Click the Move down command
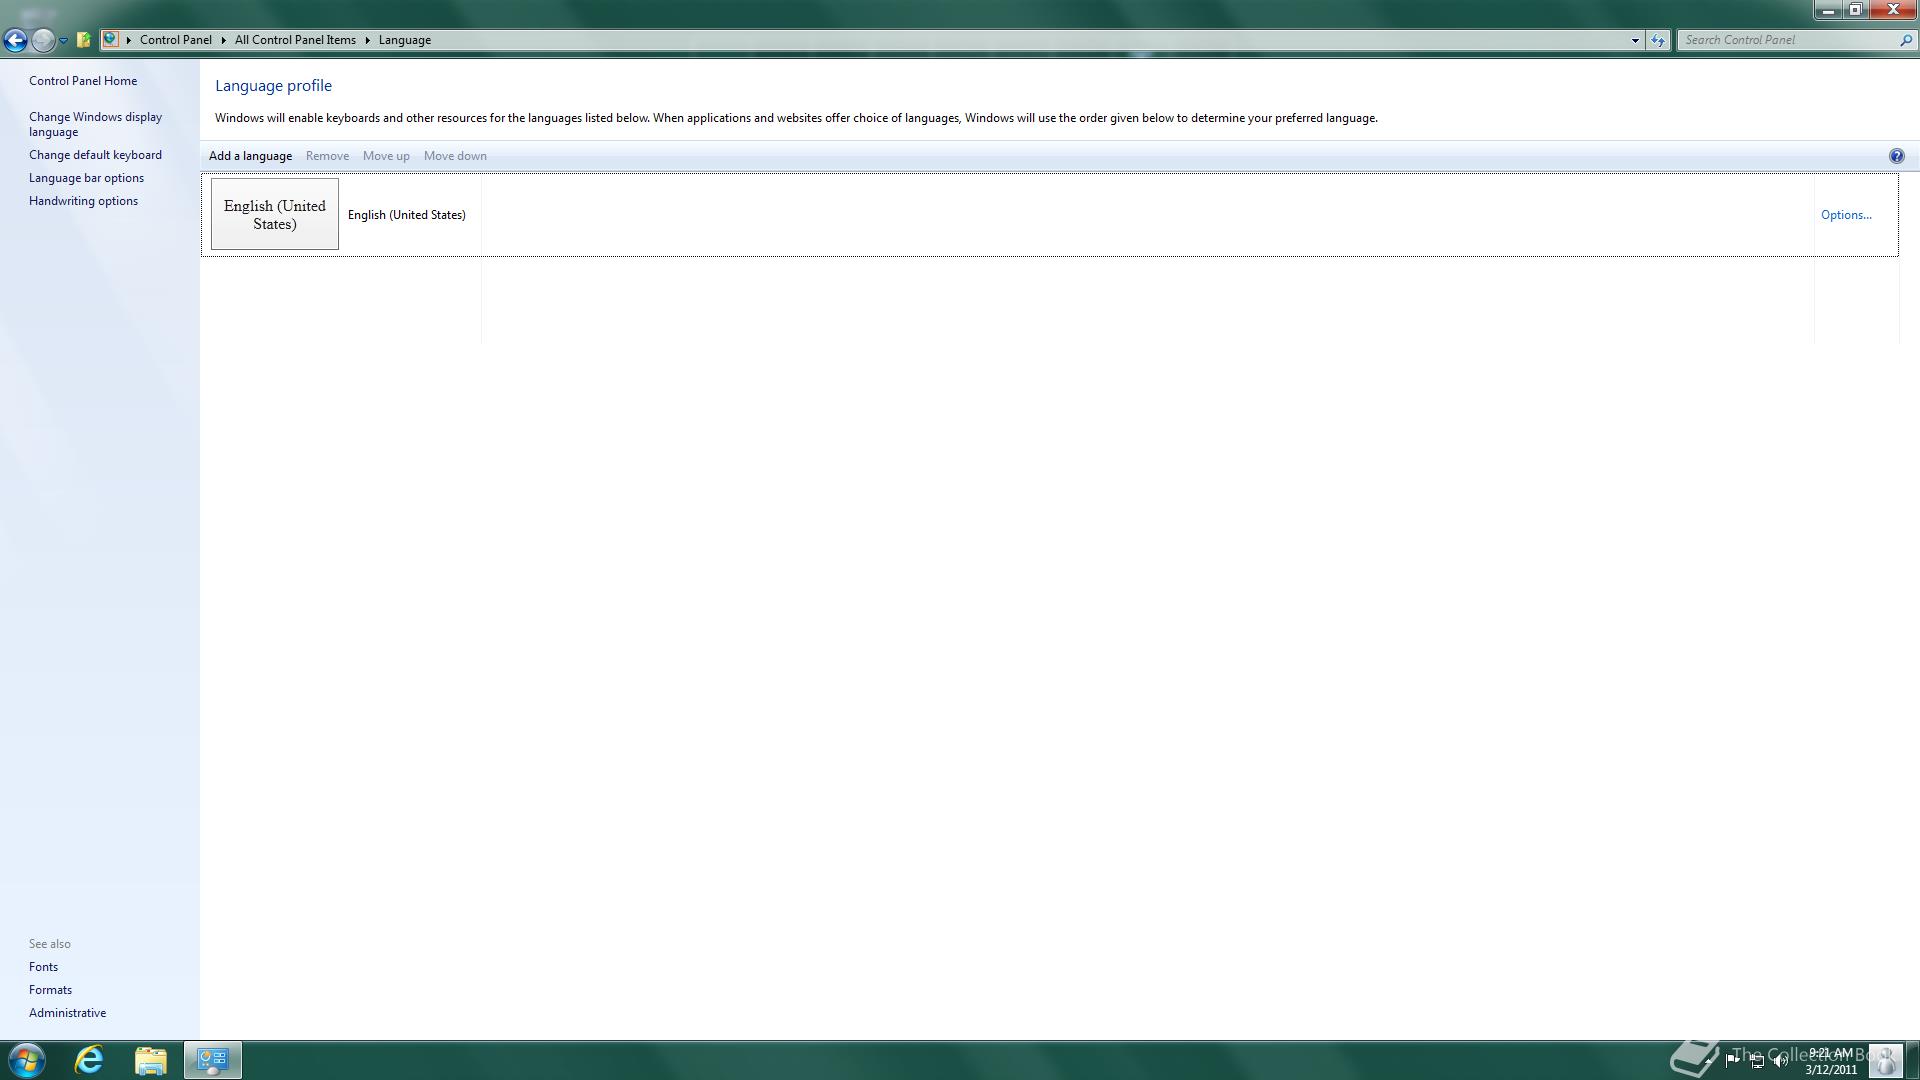 [455, 156]
